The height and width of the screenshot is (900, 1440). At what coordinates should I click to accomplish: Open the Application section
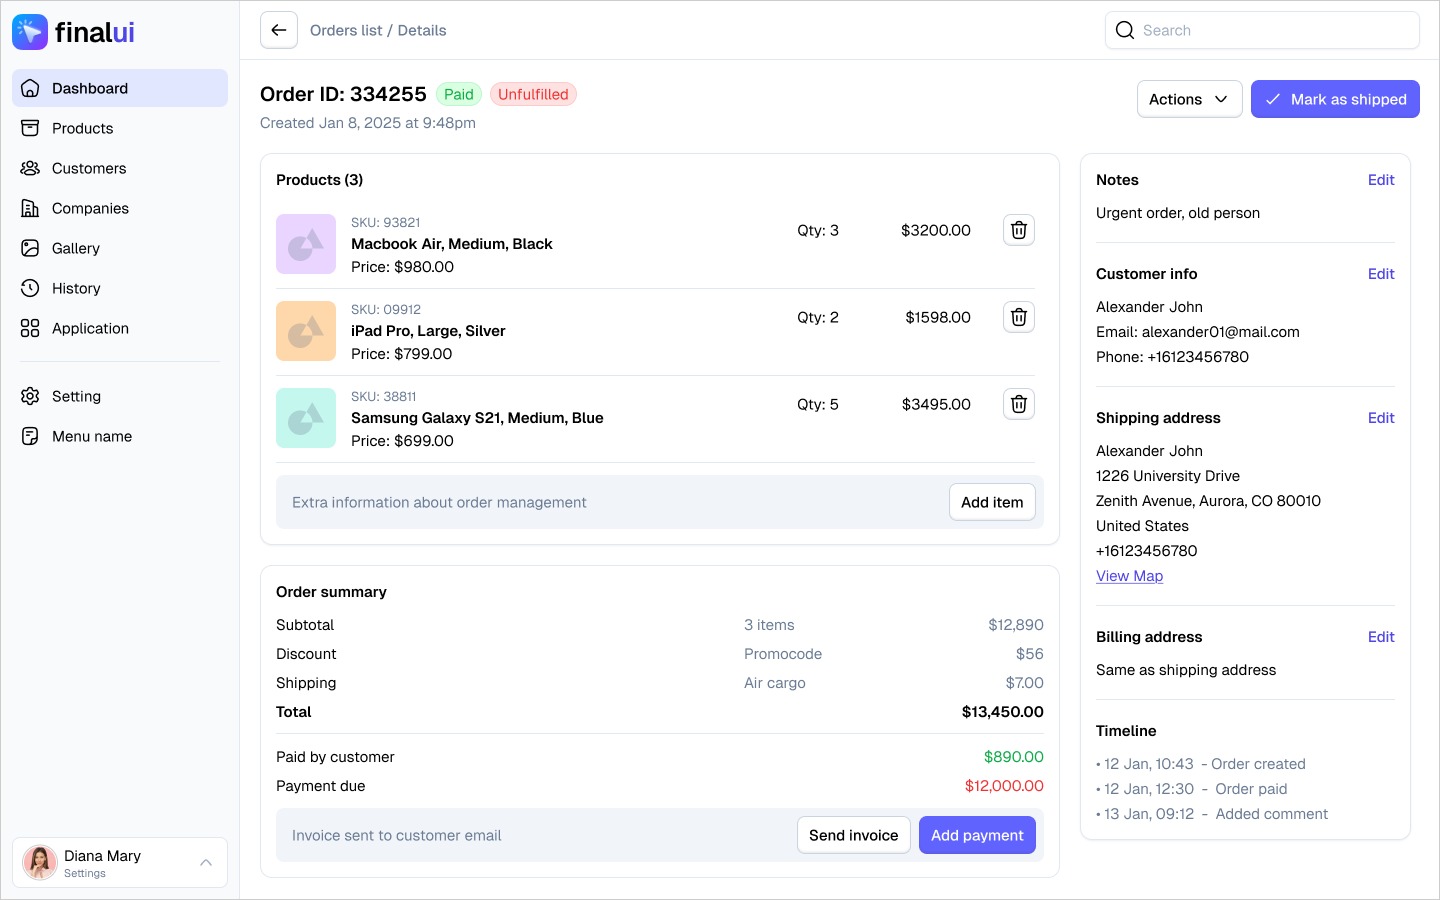point(90,328)
